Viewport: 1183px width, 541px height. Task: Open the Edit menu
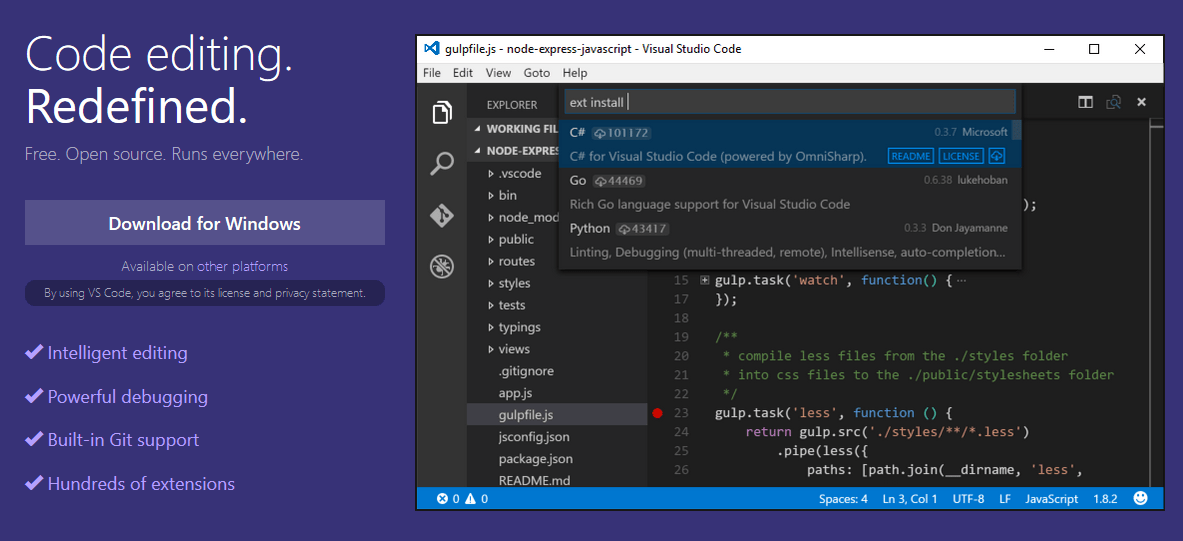pyautogui.click(x=462, y=73)
